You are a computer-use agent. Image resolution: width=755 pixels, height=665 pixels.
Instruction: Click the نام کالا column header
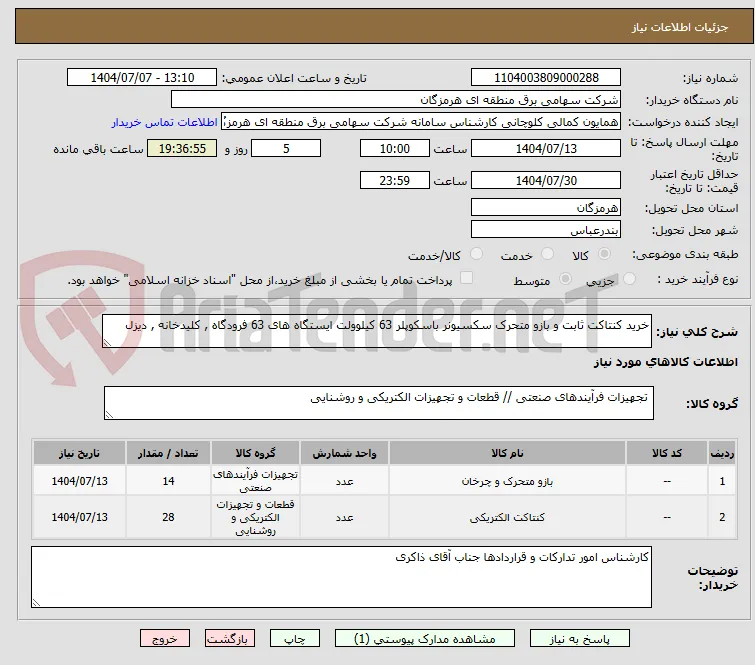click(x=507, y=453)
